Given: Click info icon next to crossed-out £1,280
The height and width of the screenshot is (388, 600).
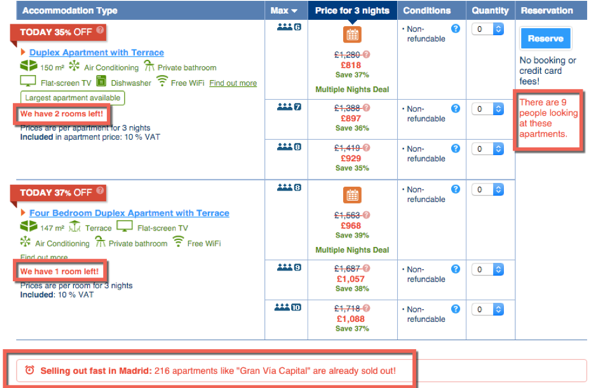Looking at the screenshot, I should click(367, 54).
